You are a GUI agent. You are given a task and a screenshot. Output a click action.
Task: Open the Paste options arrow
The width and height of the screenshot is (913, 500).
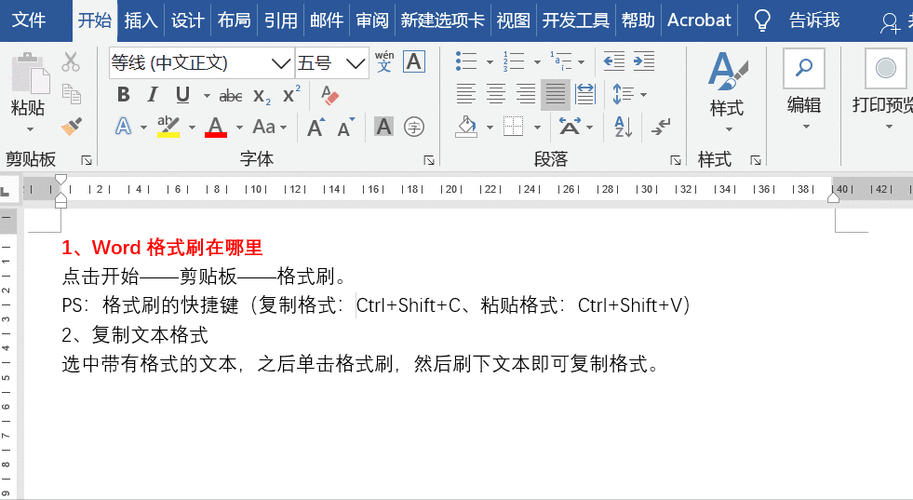point(30,129)
